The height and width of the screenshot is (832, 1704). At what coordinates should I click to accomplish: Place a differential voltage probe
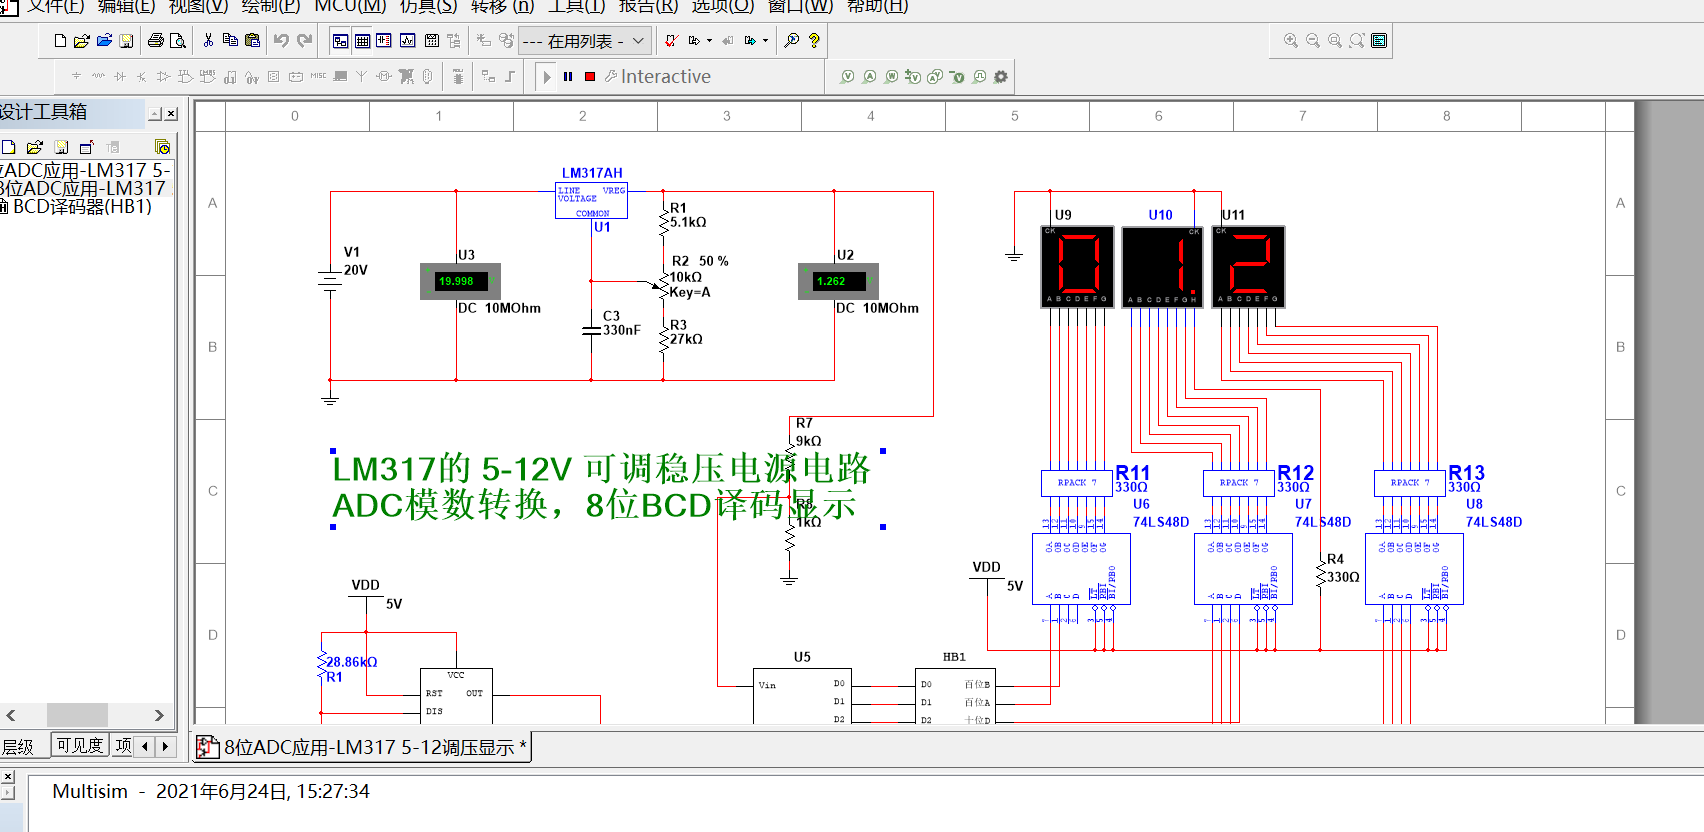(x=913, y=77)
